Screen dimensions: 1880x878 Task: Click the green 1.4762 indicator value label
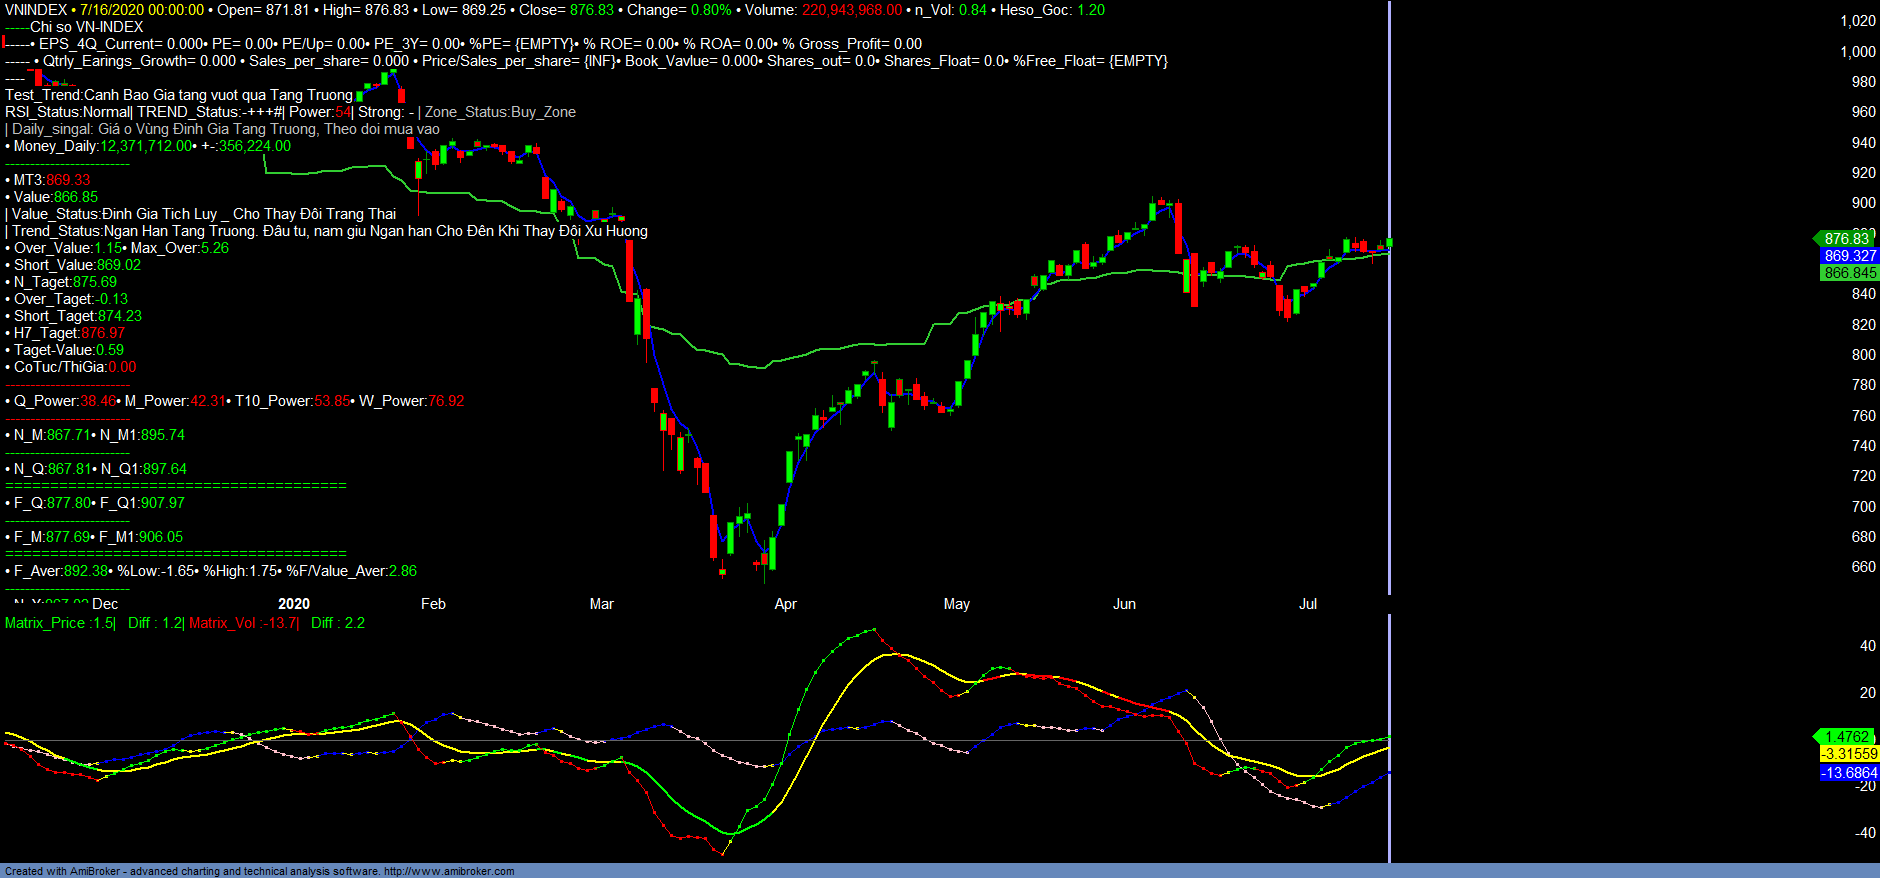click(x=1846, y=737)
